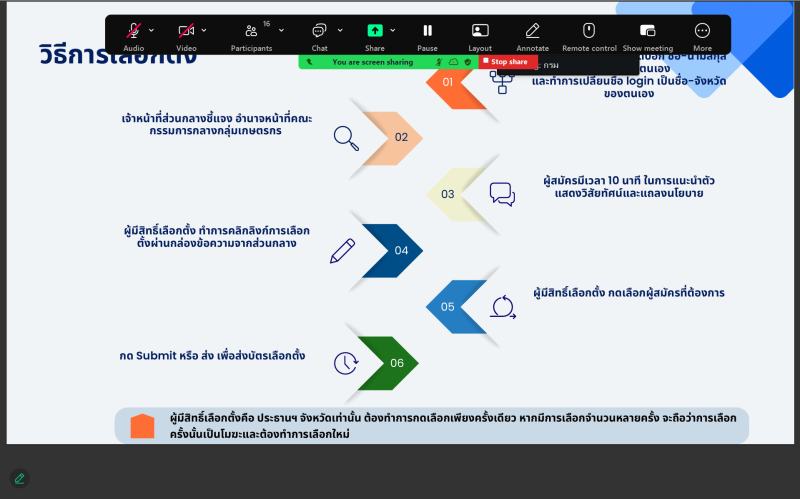Expand the Video options arrow
This screenshot has height=499, width=800.
[x=204, y=30]
